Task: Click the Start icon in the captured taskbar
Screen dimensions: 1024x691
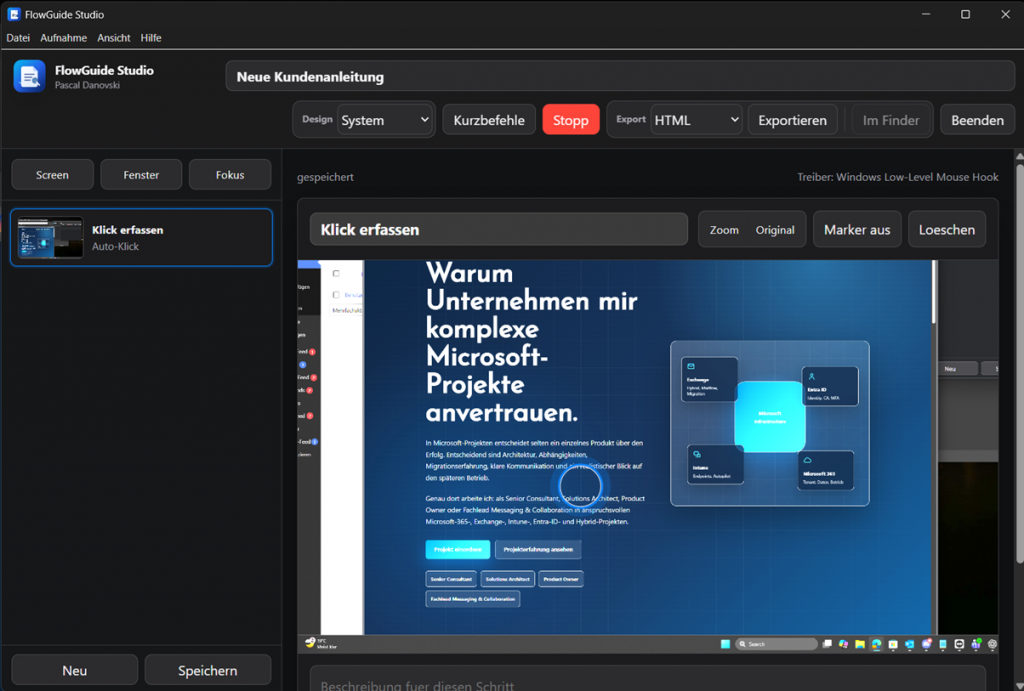Action: tap(726, 644)
